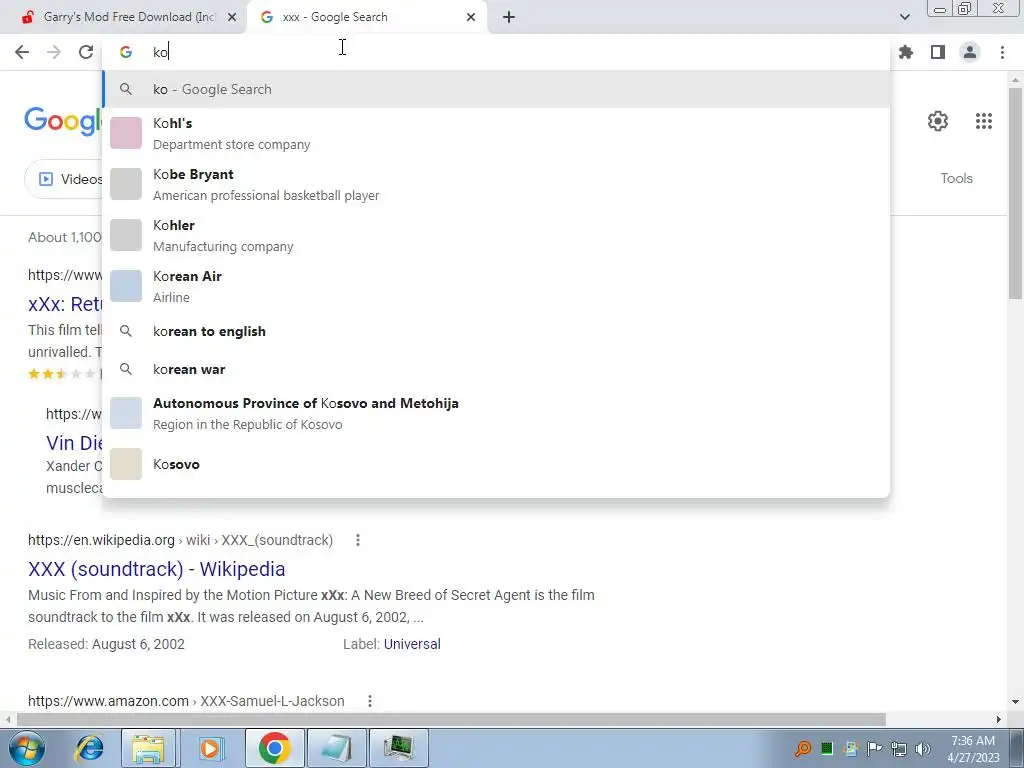Select the xxx - Google Search tab
The image size is (1024, 768).
pyautogui.click(x=366, y=17)
